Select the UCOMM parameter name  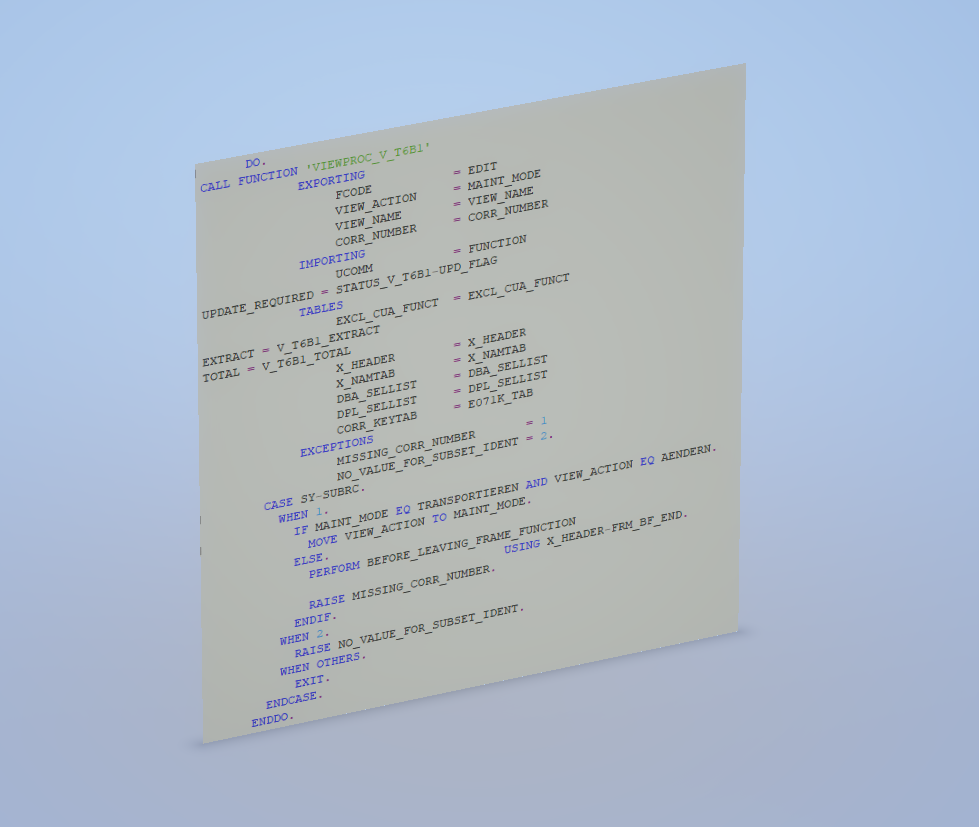(354, 272)
